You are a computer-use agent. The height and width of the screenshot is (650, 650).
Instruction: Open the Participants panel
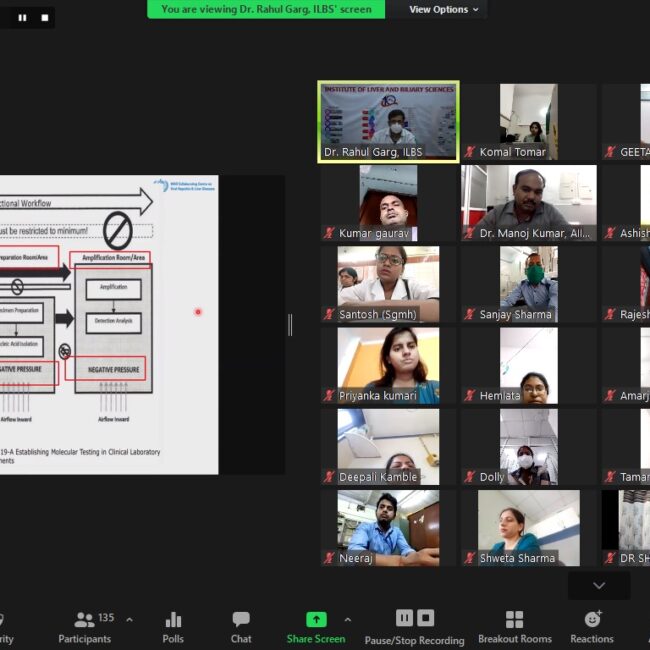coord(85,627)
